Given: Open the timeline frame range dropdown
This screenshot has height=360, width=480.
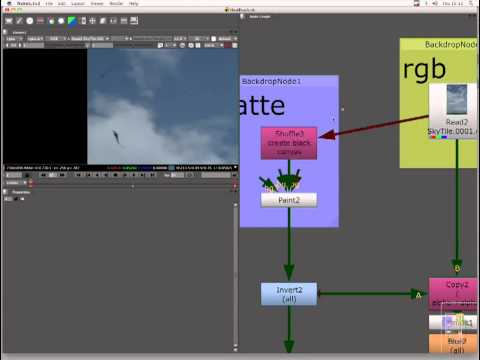Looking at the screenshot, I should tap(15, 183).
